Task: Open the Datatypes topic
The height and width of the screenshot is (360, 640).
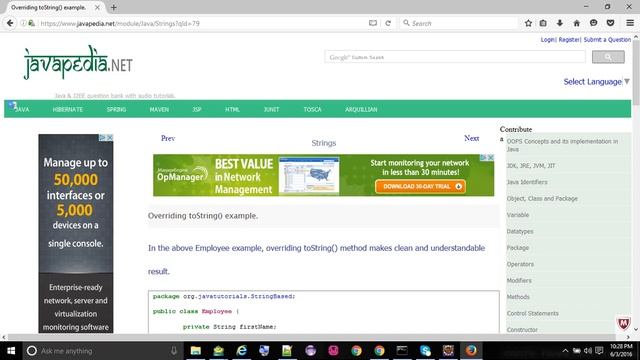Action: (520, 231)
